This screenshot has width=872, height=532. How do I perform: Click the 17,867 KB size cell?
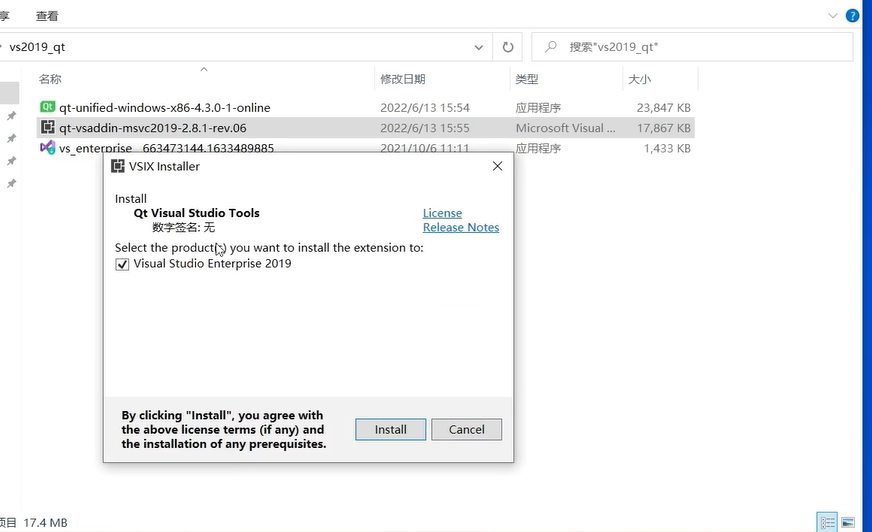(x=663, y=128)
